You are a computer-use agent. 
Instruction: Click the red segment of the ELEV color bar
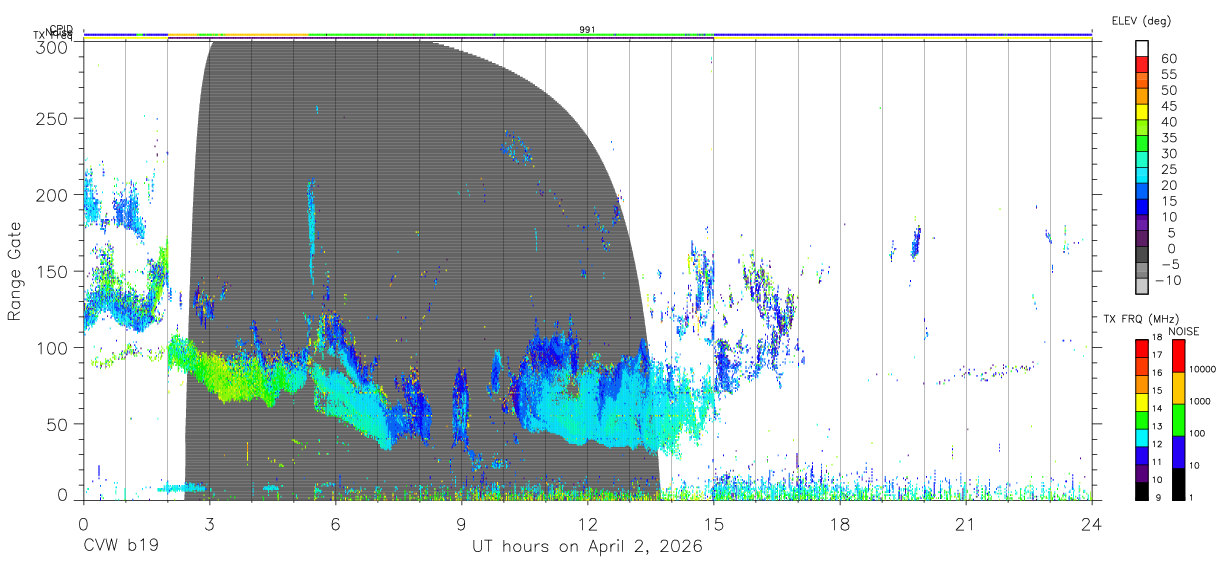[1143, 67]
